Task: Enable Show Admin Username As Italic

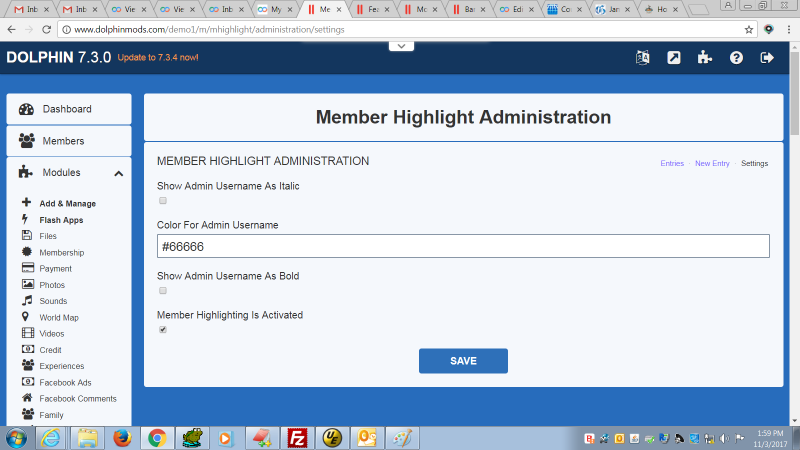Action: pos(163,201)
